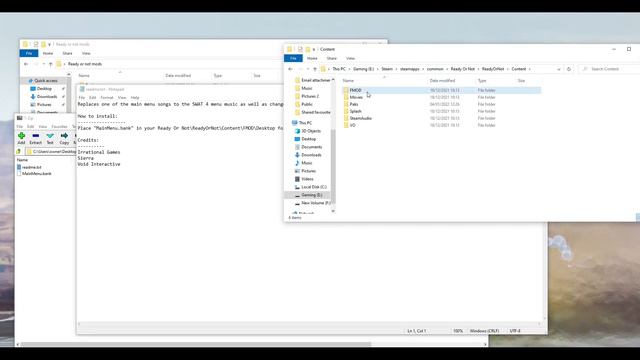Sort by the Type column in the Content window
Viewport: 640px width, 360px height.
pyautogui.click(x=482, y=81)
